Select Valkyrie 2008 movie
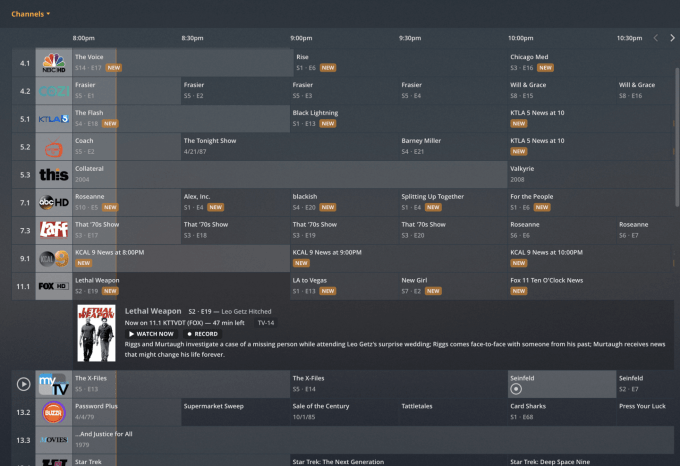This screenshot has height=466, width=680. [590, 174]
